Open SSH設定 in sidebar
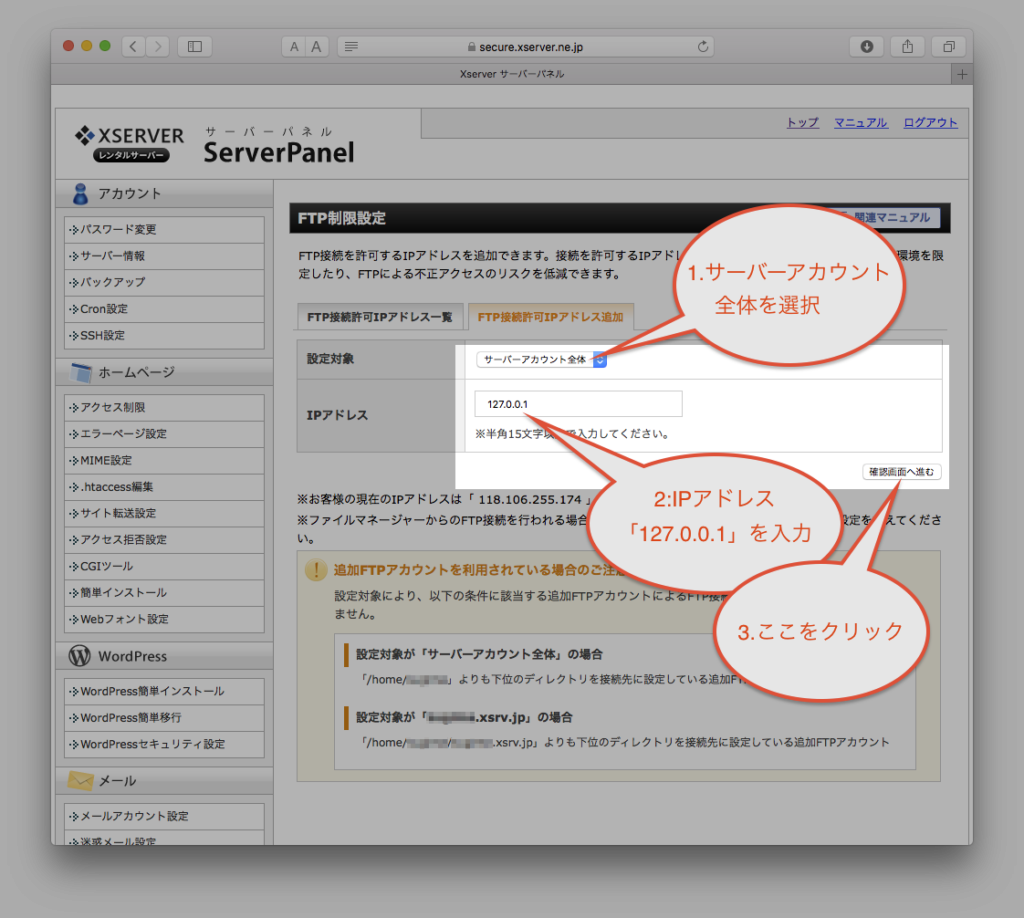This screenshot has height=918, width=1024. pos(165,336)
